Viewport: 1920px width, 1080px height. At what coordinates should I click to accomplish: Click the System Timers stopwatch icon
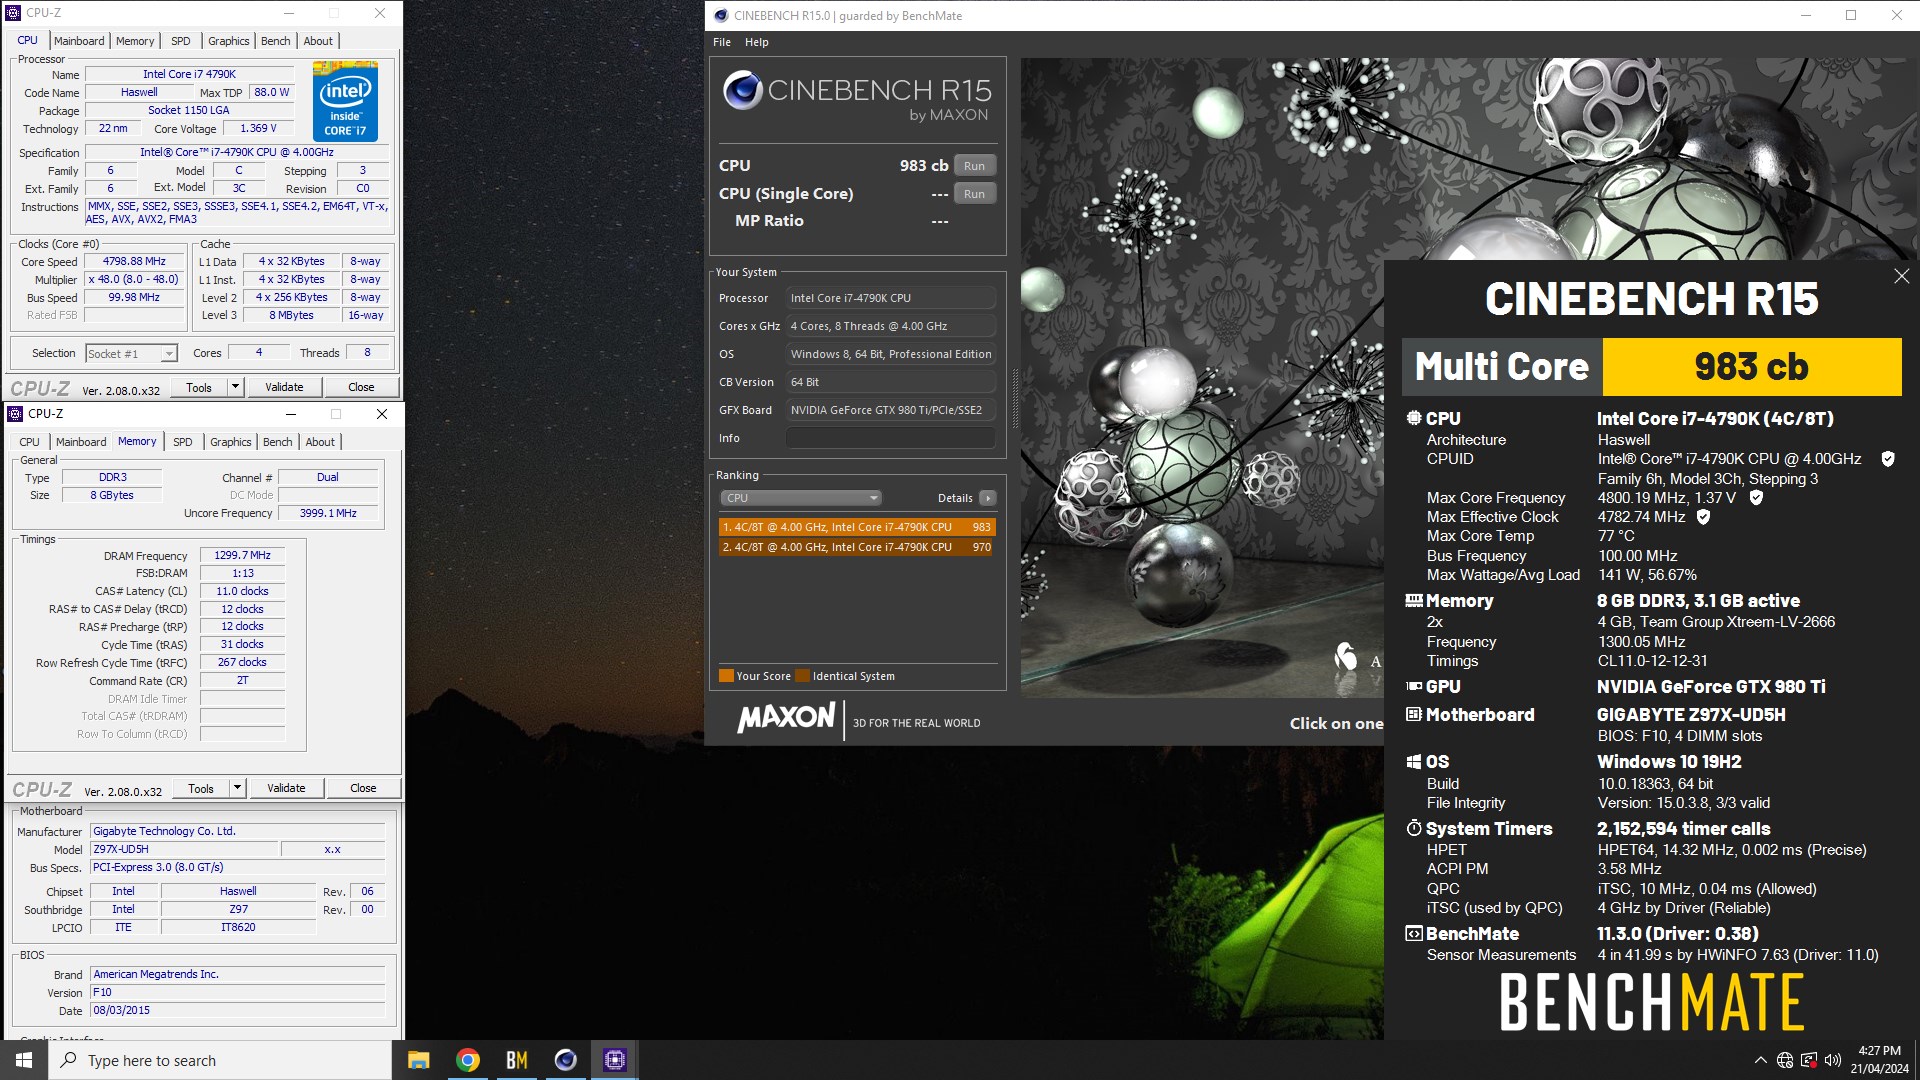click(x=1413, y=828)
